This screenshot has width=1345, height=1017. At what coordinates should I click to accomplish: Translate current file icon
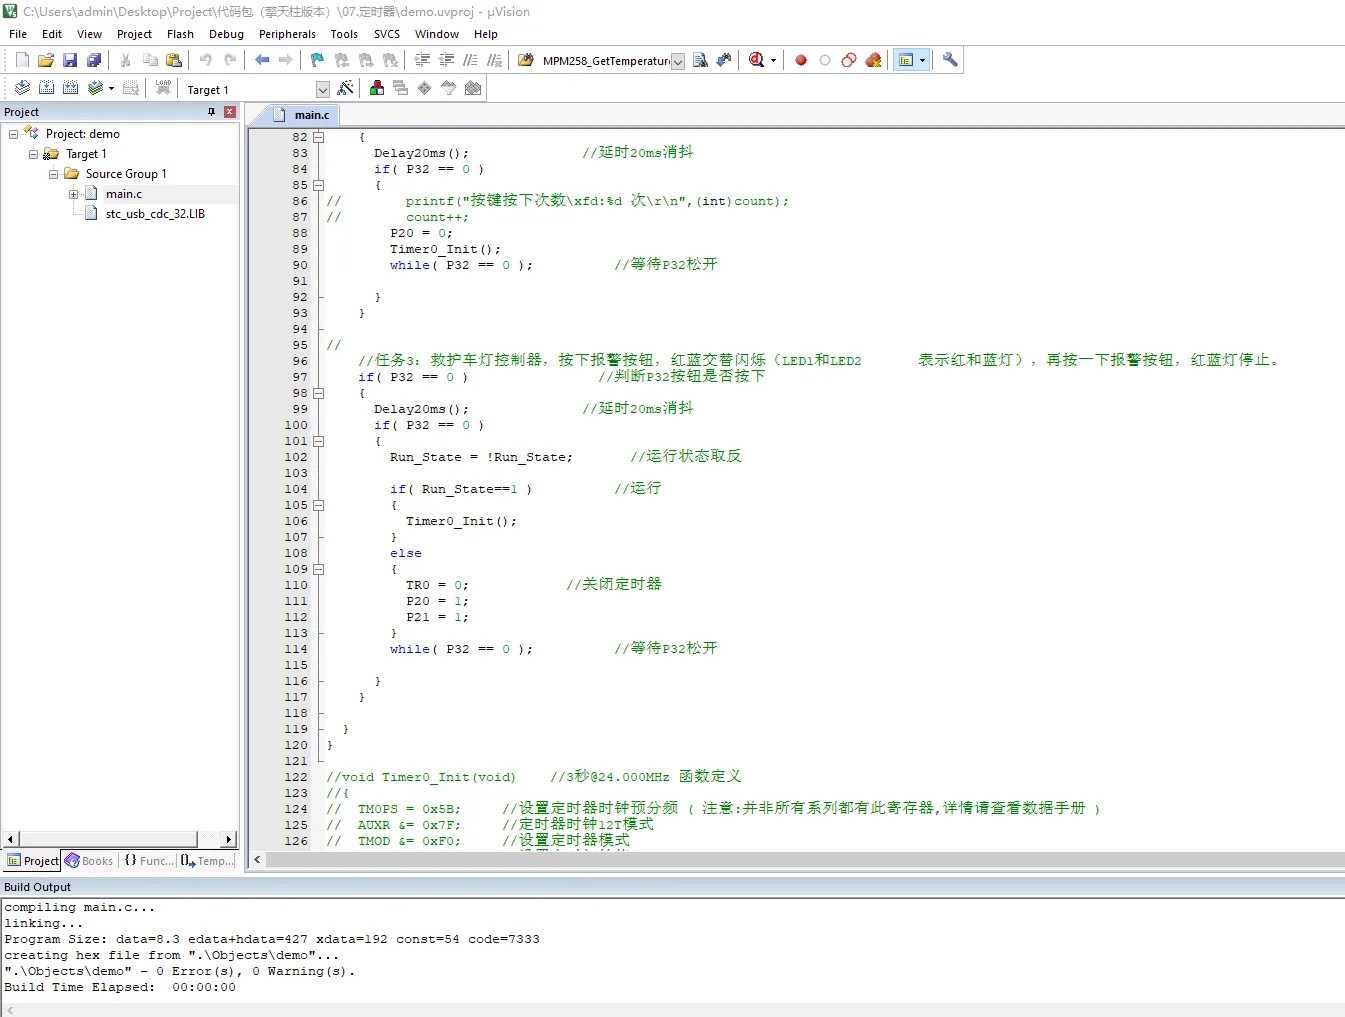coord(22,88)
